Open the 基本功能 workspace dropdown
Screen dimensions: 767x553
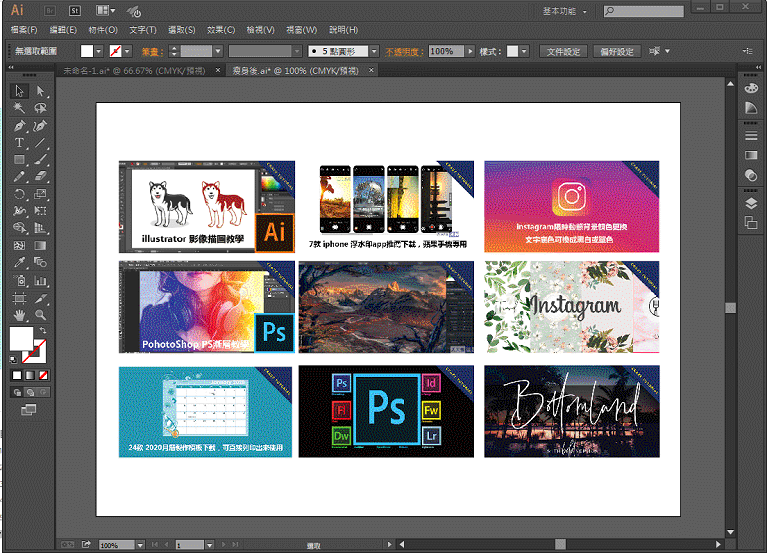(564, 11)
